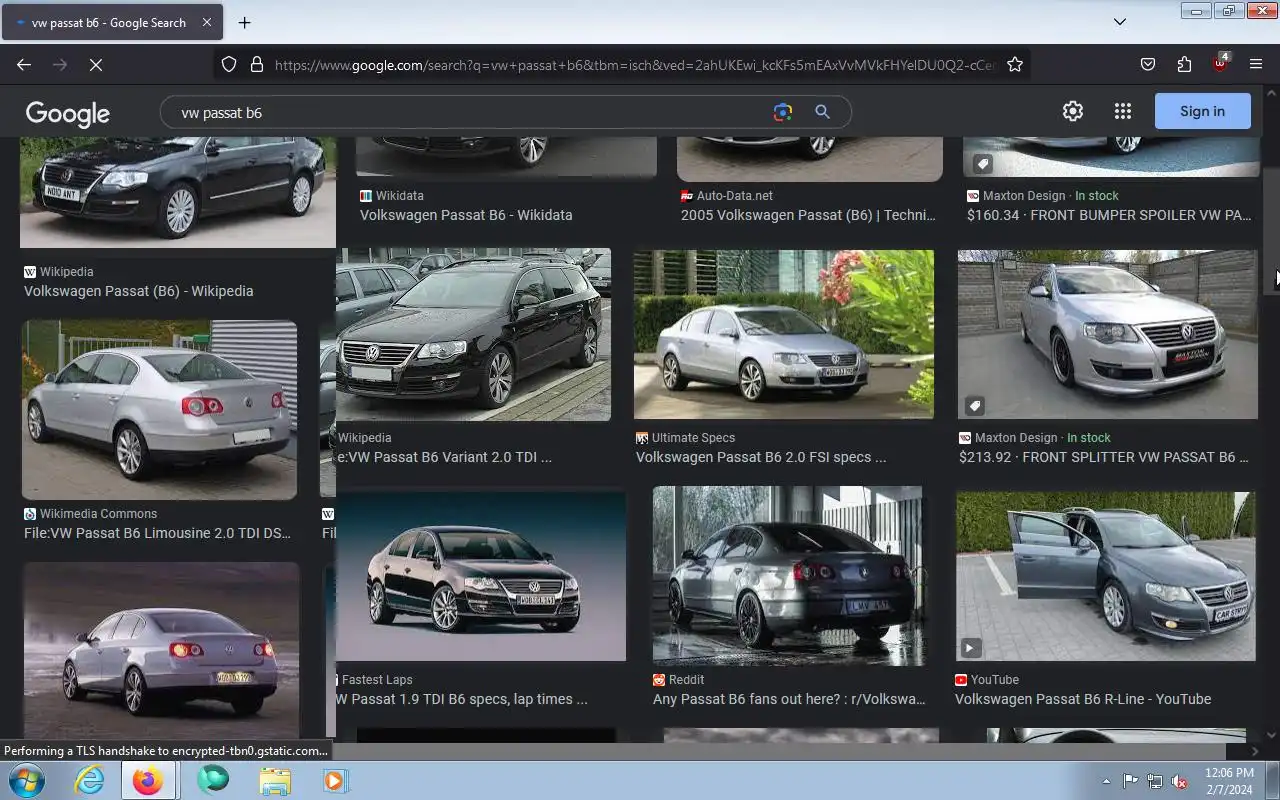Open Volkswagen Passat B6 2.0 FSI specs link
The width and height of the screenshot is (1280, 800).
(761, 457)
